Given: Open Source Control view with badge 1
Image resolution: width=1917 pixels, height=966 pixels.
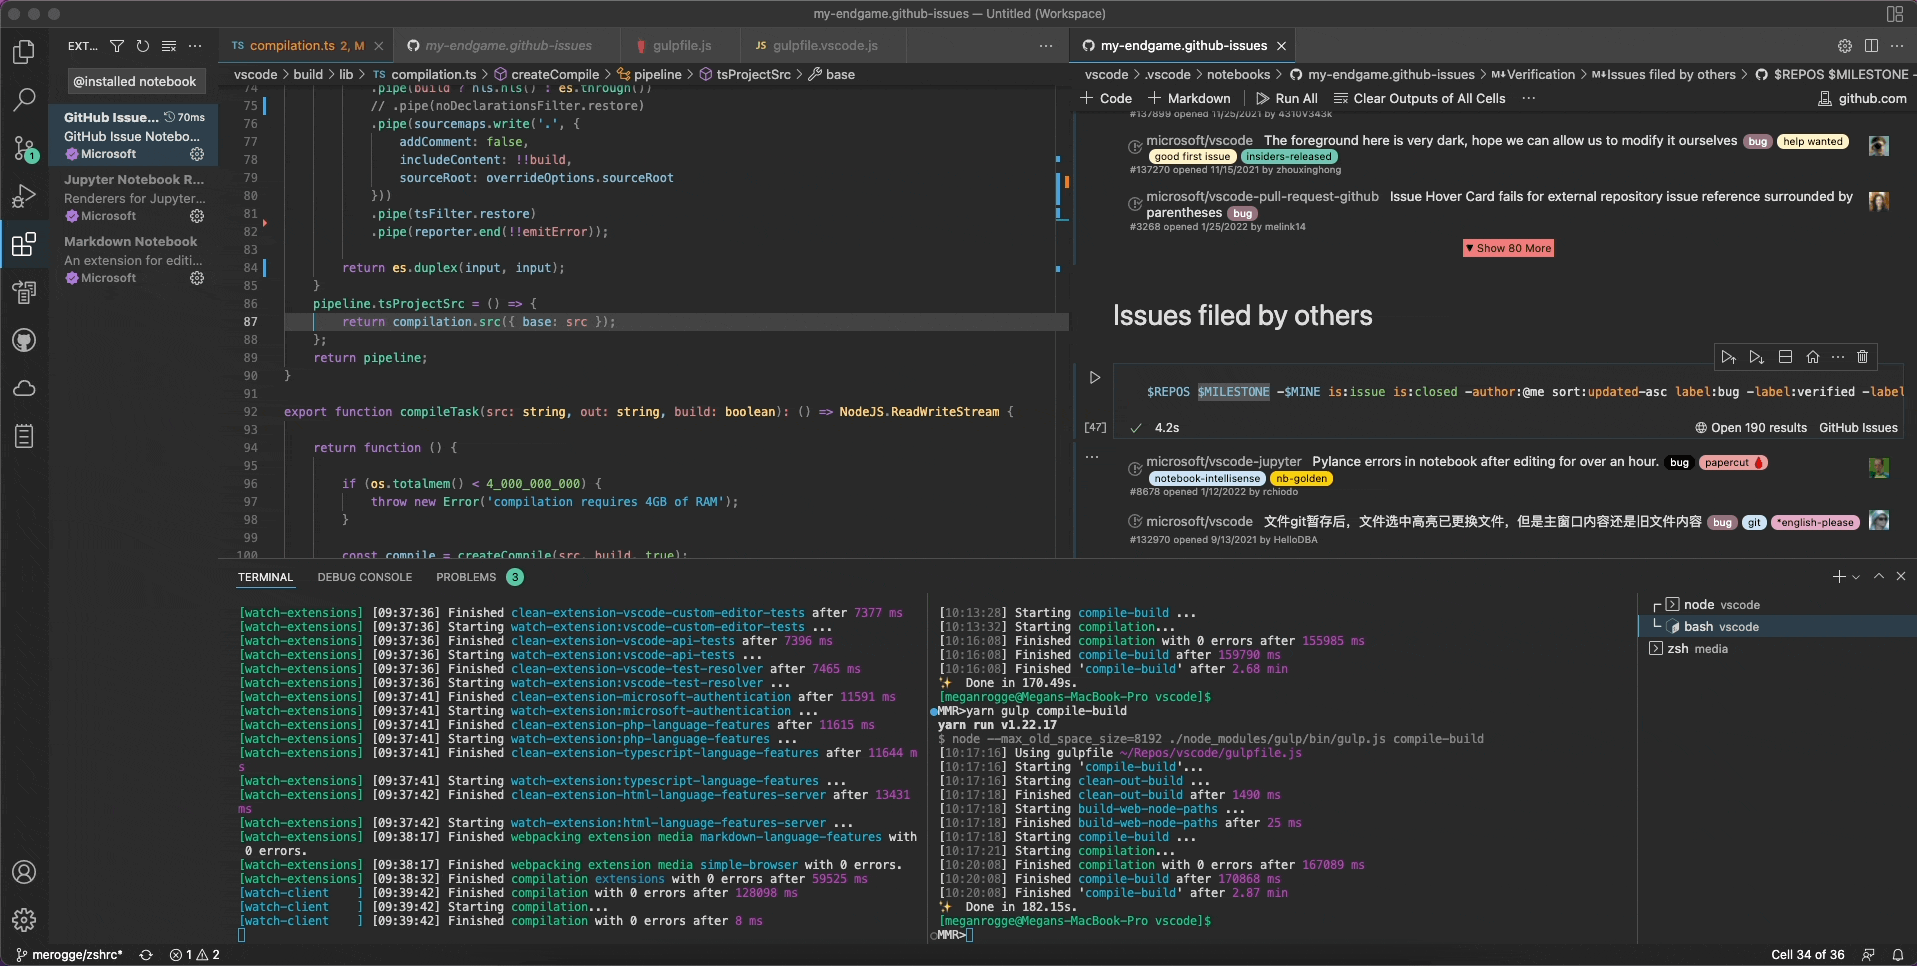Looking at the screenshot, I should click(24, 148).
